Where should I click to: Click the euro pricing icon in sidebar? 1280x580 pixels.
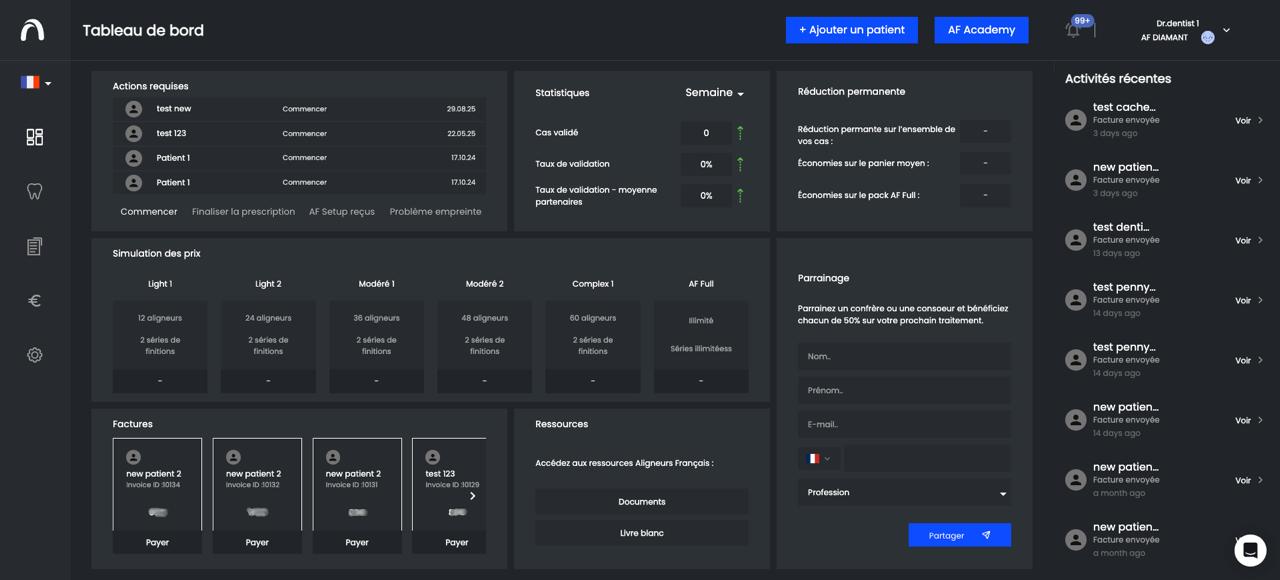pos(34,300)
